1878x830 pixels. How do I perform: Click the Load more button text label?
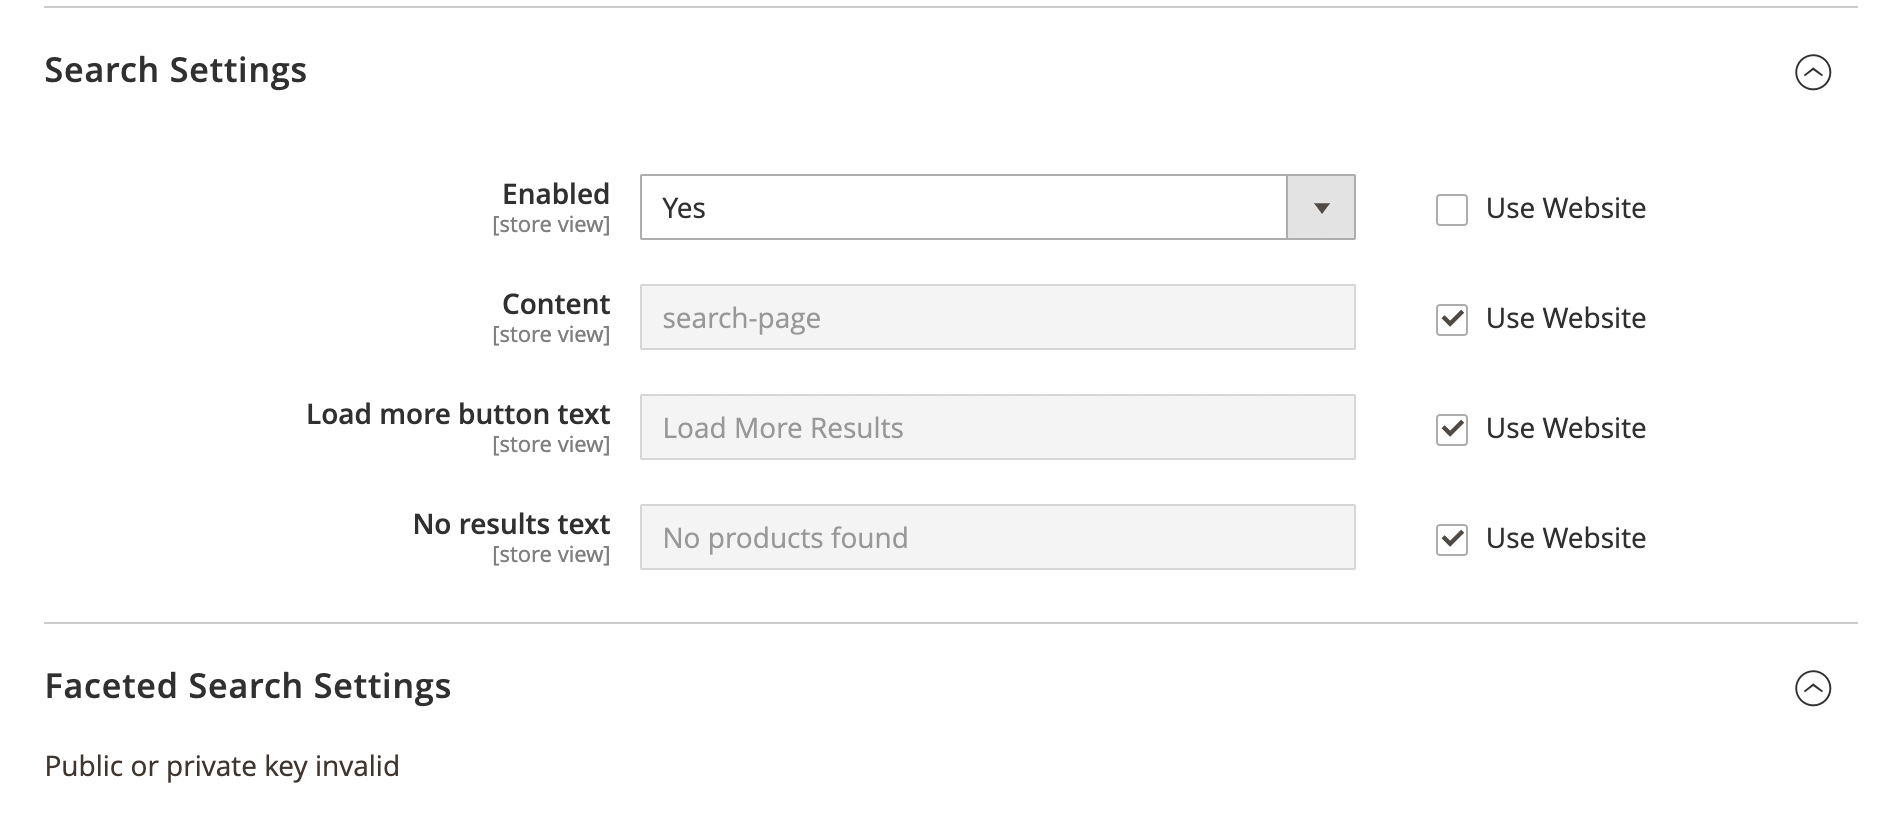coord(458,414)
